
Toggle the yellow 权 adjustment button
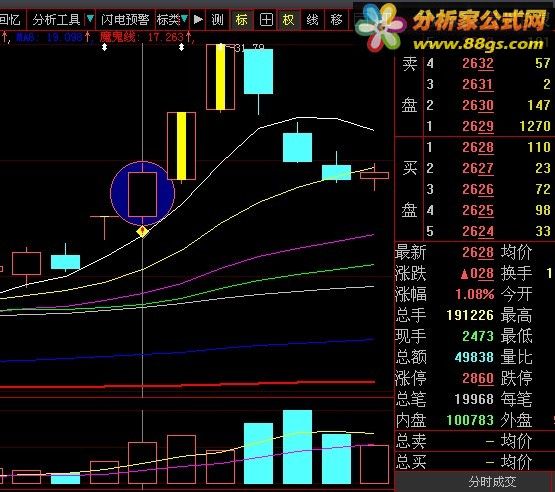click(x=288, y=19)
